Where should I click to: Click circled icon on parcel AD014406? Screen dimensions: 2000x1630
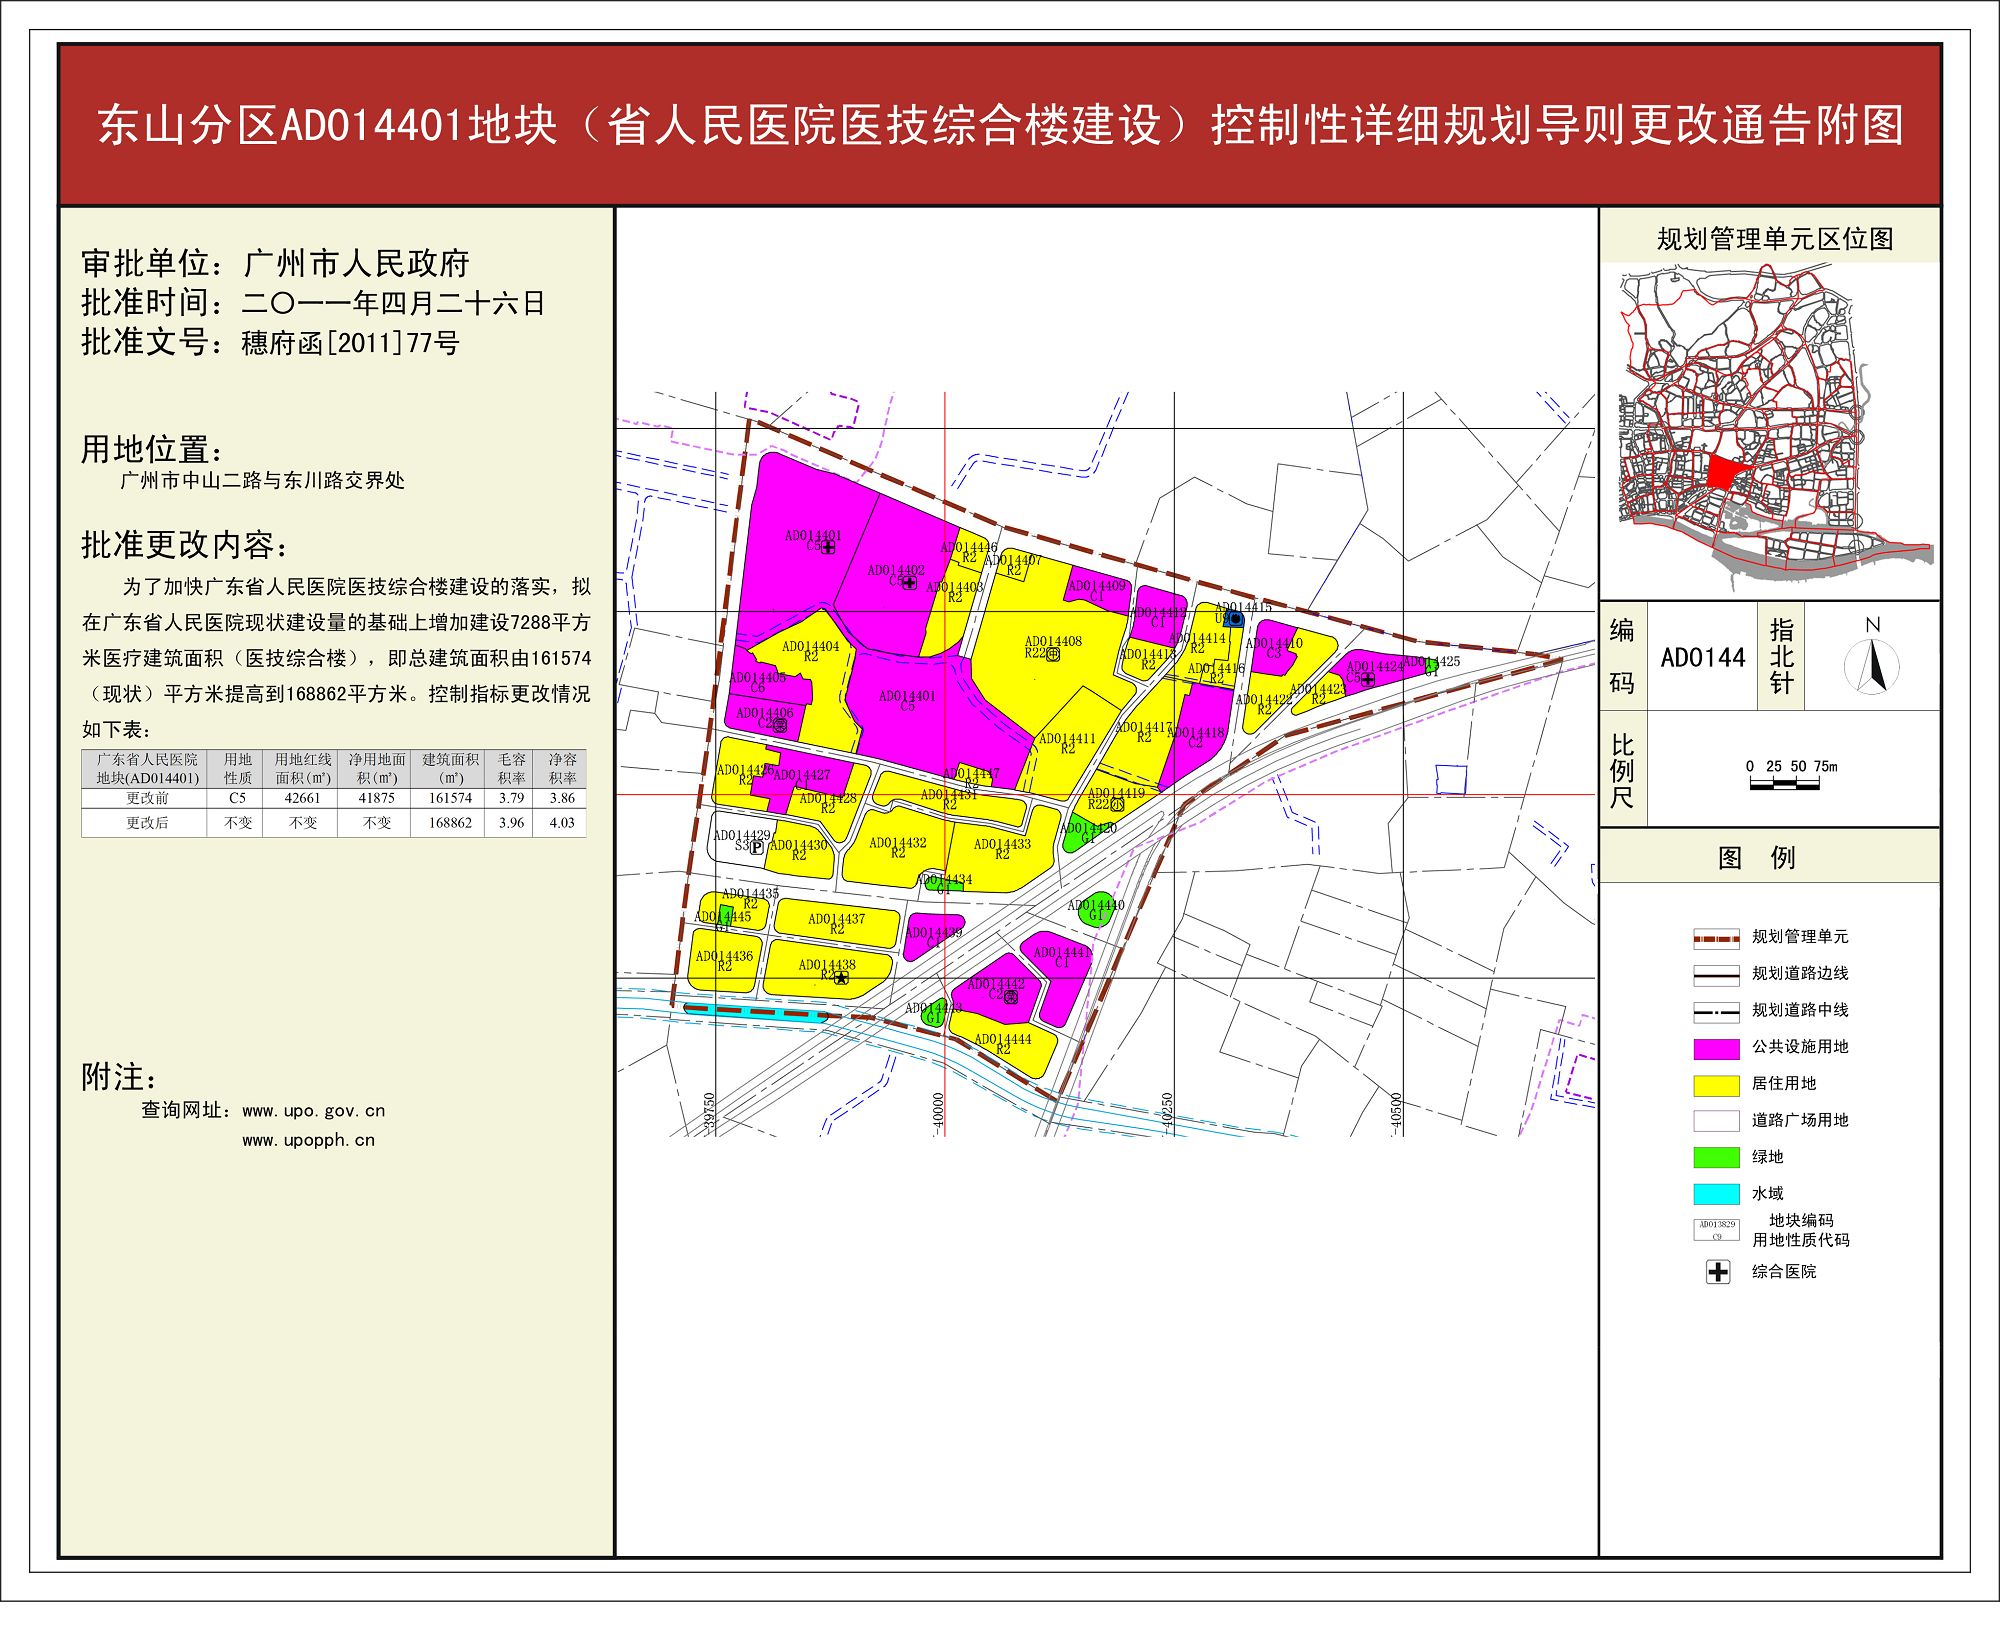(x=780, y=725)
